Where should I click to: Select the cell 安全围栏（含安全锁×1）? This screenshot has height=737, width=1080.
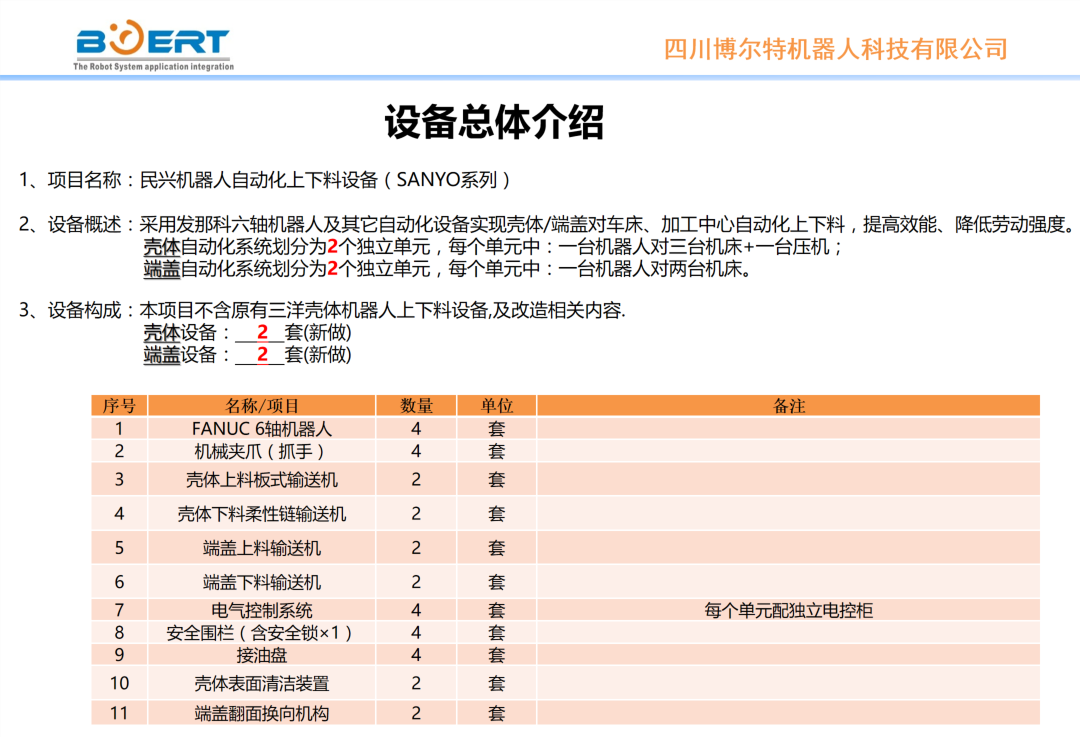click(x=262, y=632)
